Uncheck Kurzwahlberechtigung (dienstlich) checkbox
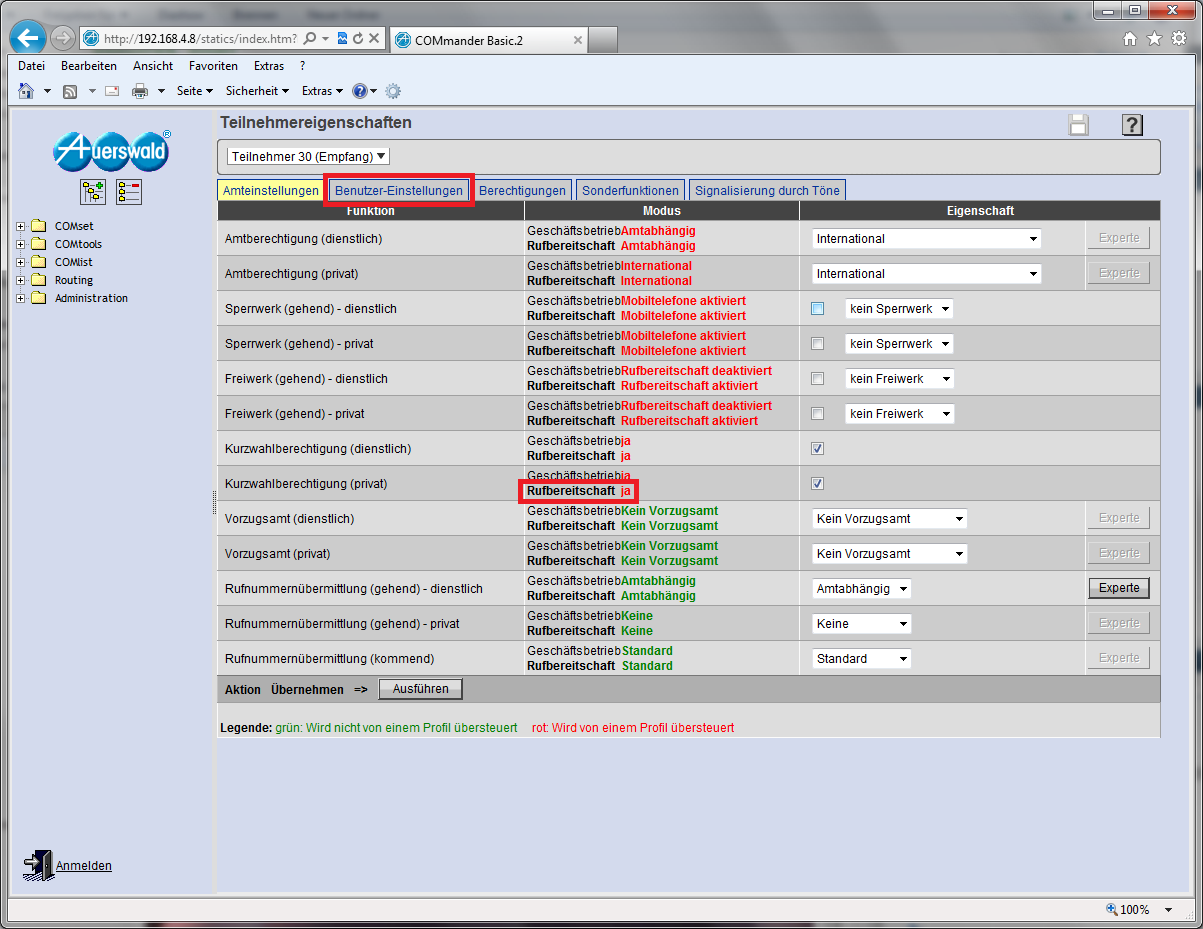Screen dimensions: 1203x929 [x=818, y=449]
